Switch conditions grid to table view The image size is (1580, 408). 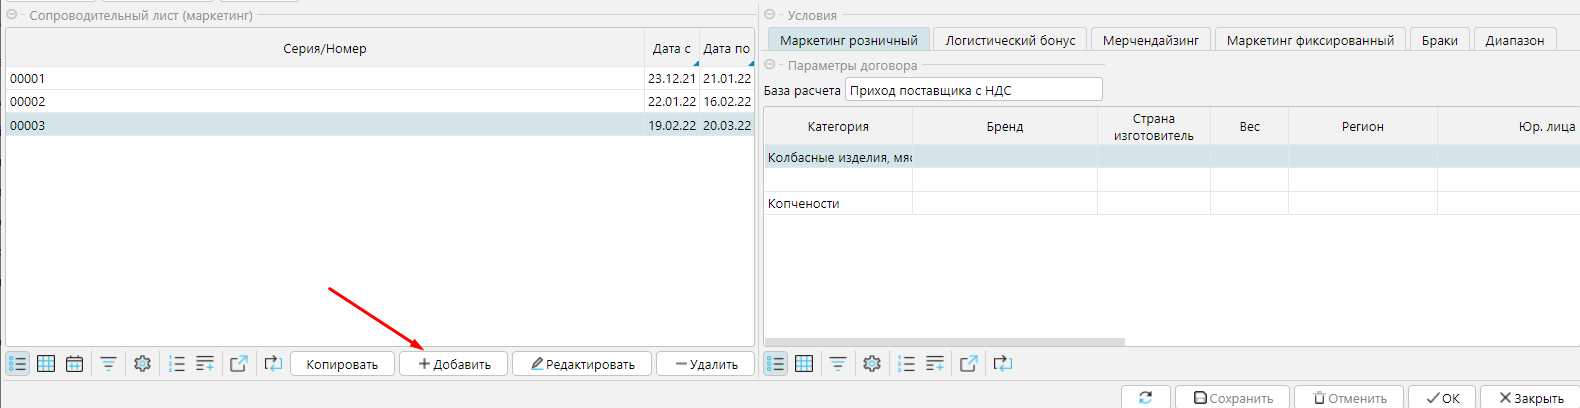pos(804,364)
